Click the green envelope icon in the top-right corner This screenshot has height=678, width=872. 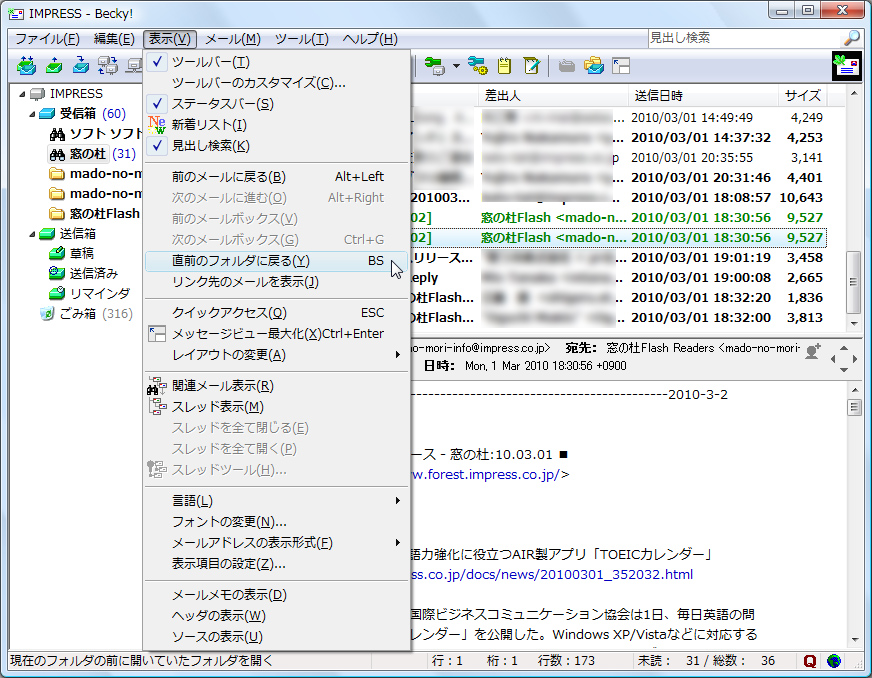pyautogui.click(x=845, y=64)
